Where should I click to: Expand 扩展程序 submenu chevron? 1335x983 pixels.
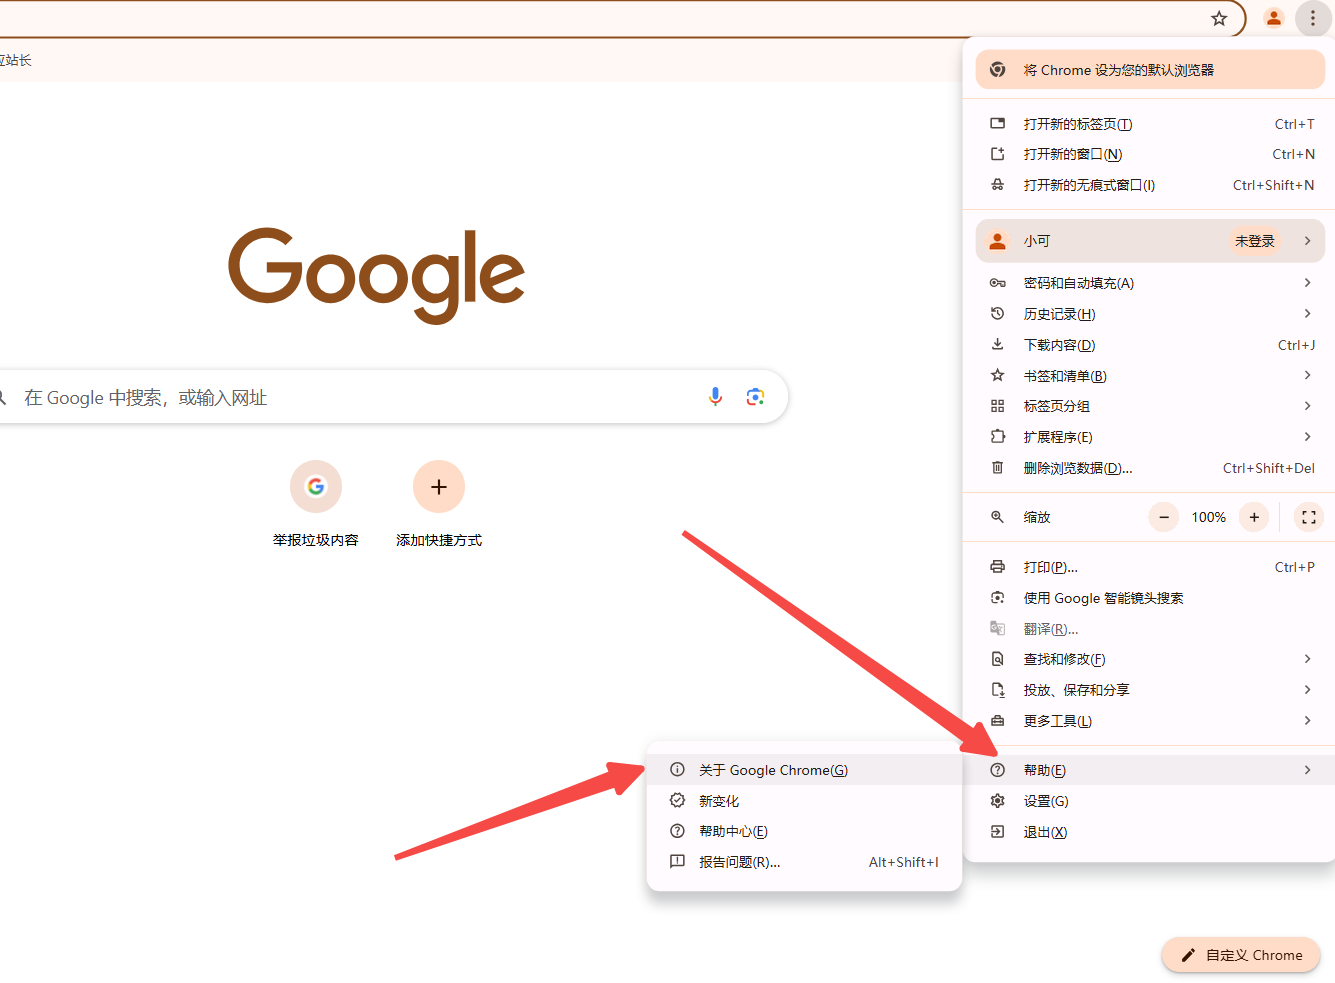(x=1307, y=437)
